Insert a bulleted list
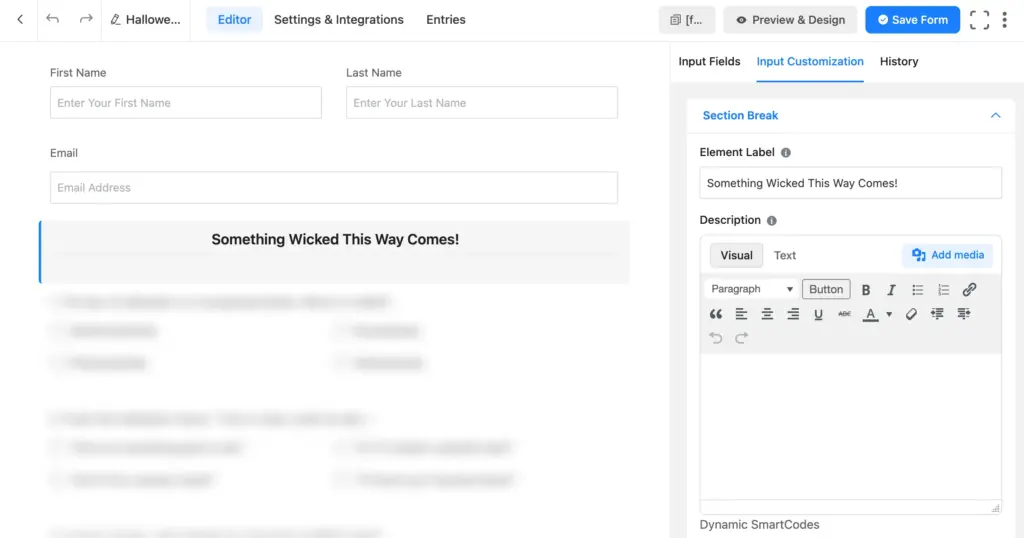The width and height of the screenshot is (1024, 538). point(918,290)
